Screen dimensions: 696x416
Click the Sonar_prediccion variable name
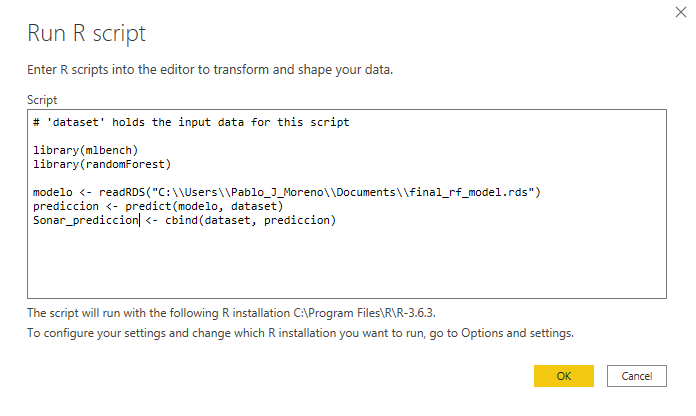coord(85,219)
